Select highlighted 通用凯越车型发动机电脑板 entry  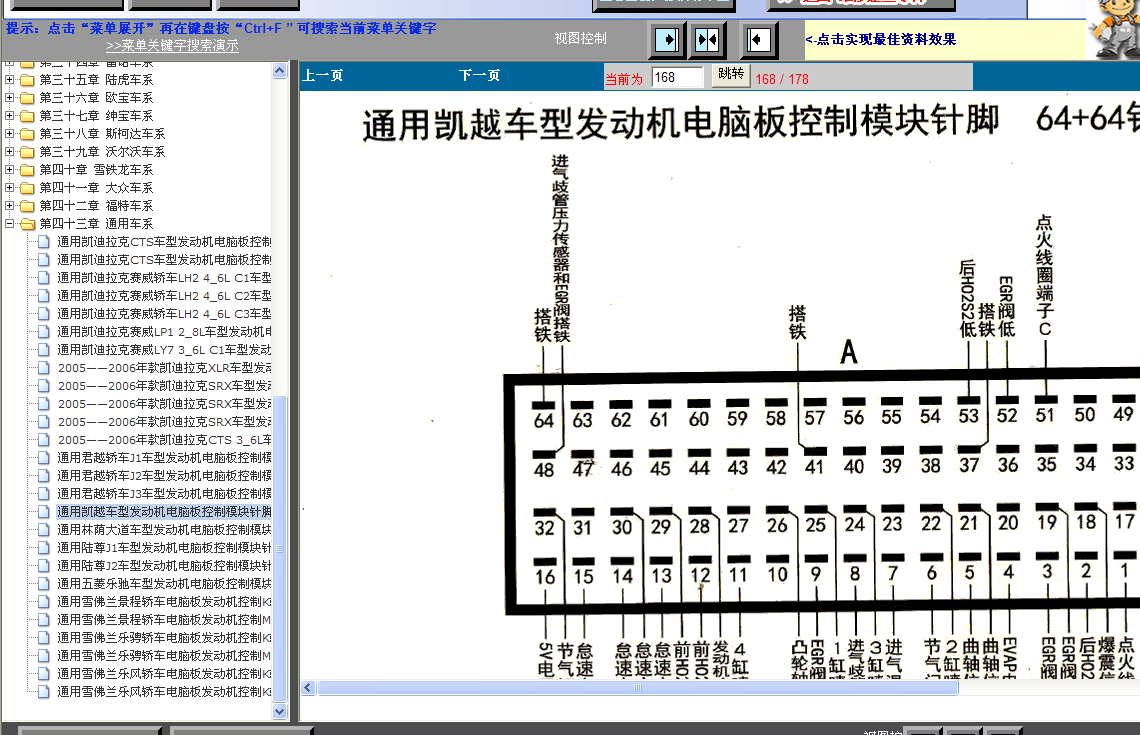pyautogui.click(x=164, y=512)
